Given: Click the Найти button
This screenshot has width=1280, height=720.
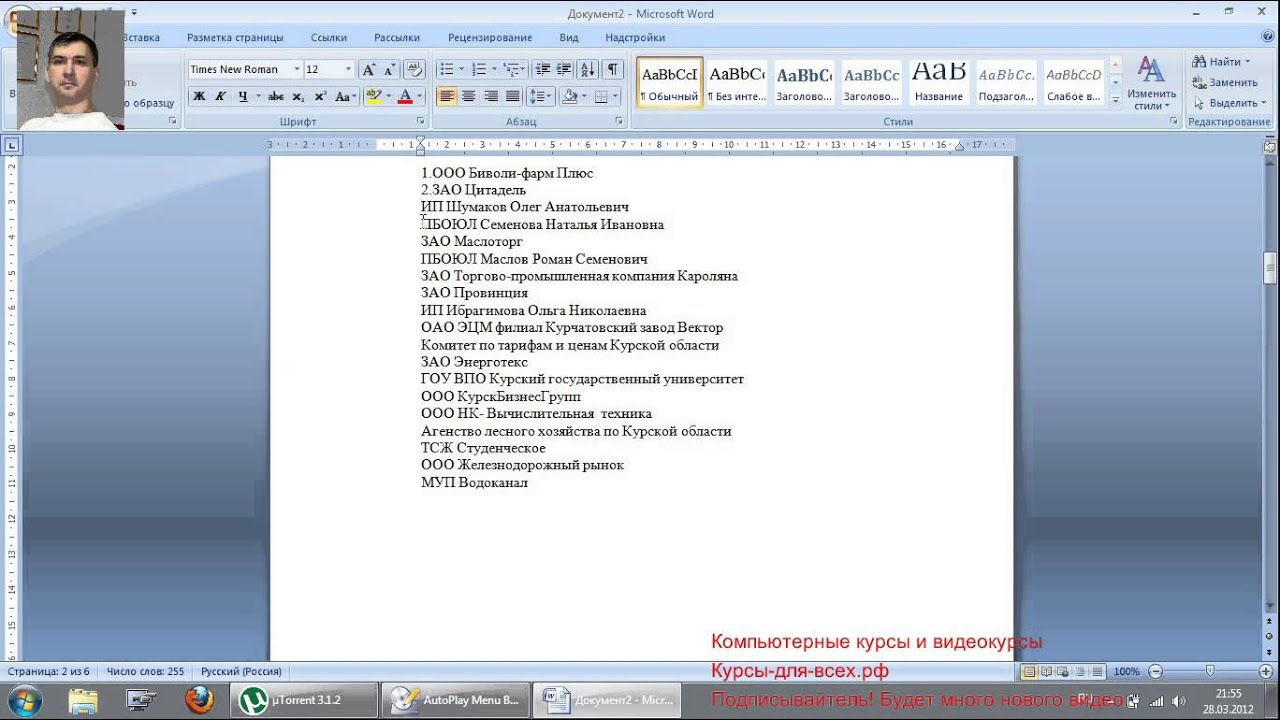Looking at the screenshot, I should click(1220, 62).
